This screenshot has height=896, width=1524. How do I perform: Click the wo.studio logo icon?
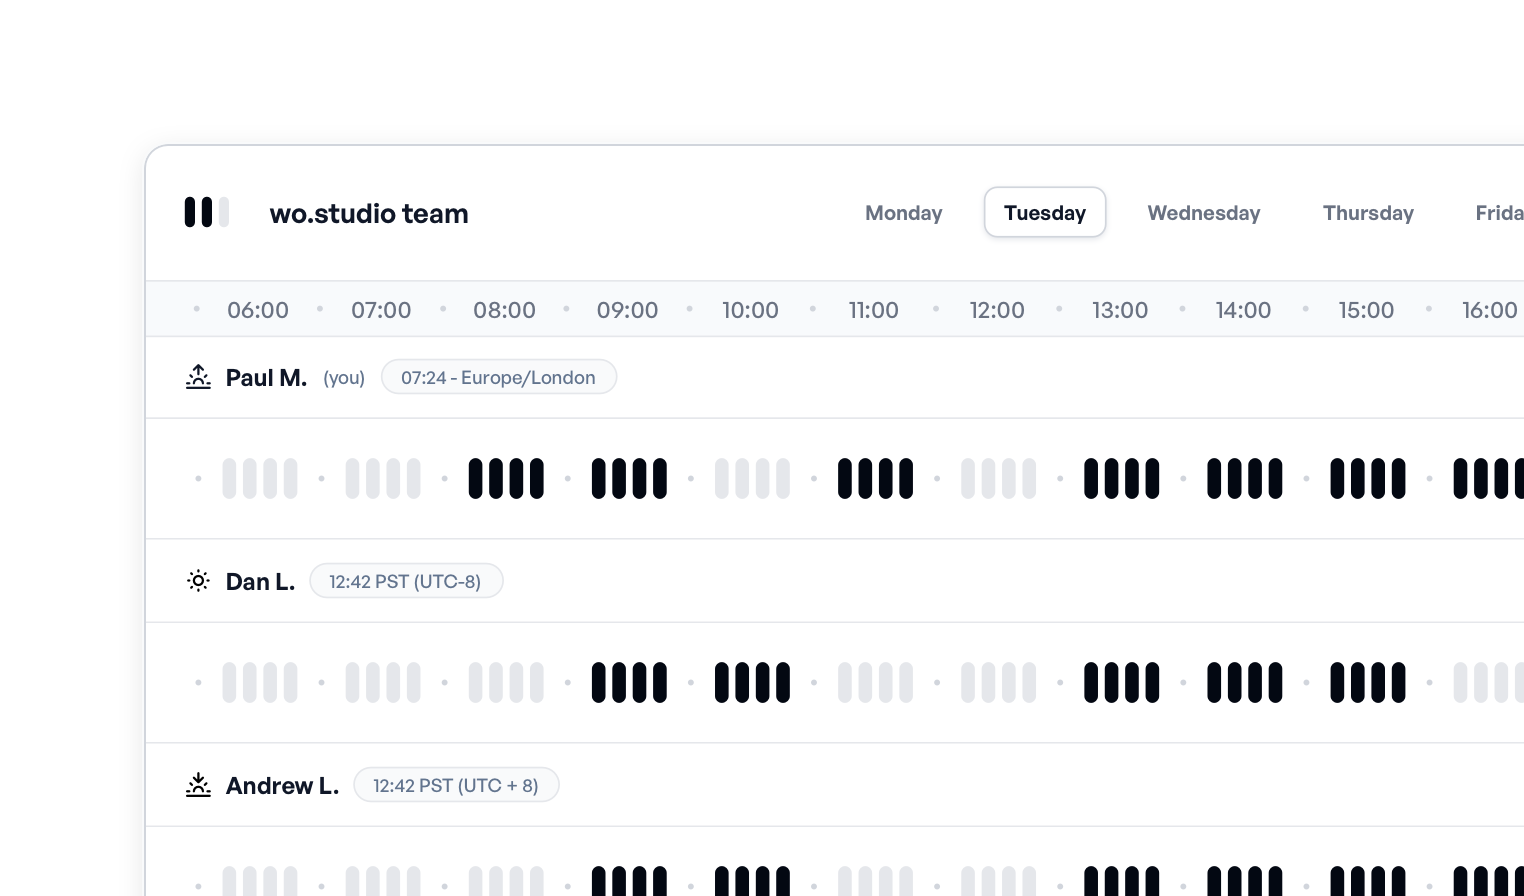click(206, 212)
